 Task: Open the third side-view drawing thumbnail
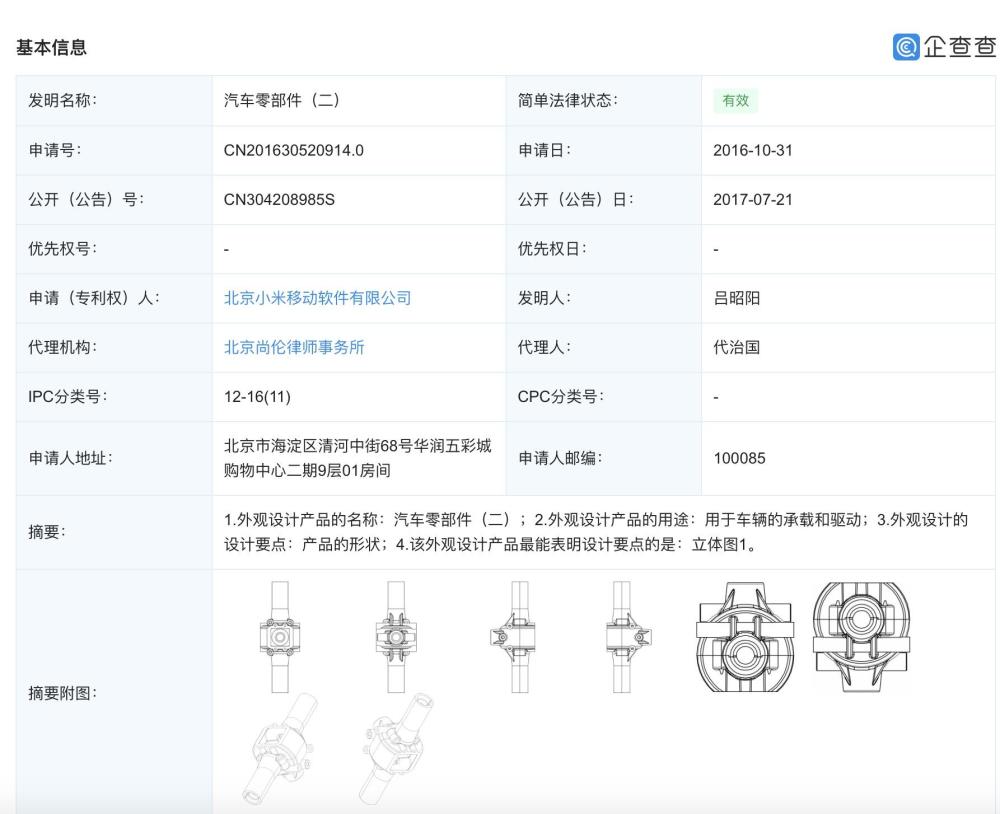(513, 637)
